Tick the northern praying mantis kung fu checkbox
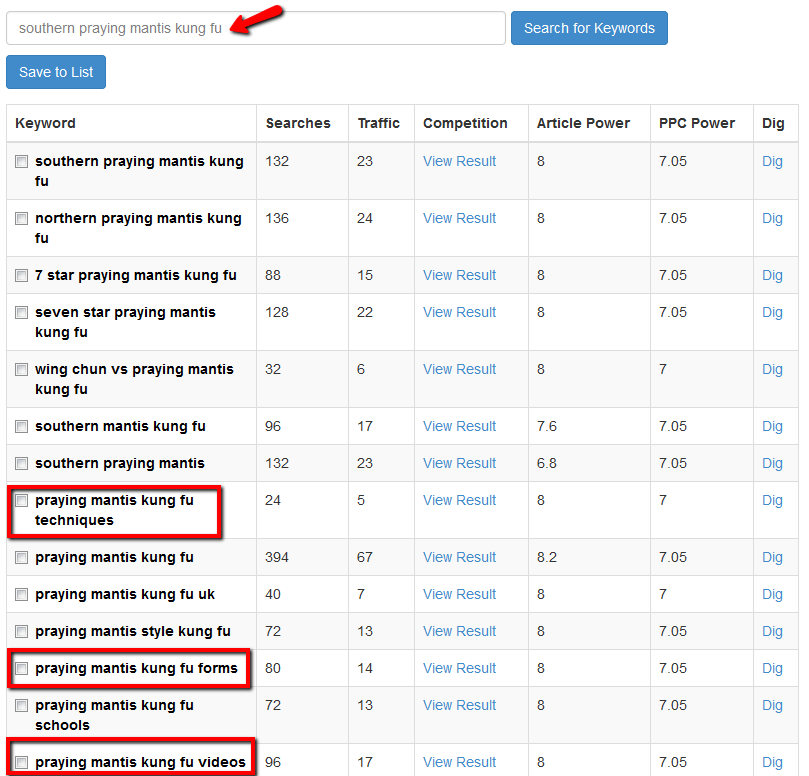The image size is (809, 776). coord(22,219)
